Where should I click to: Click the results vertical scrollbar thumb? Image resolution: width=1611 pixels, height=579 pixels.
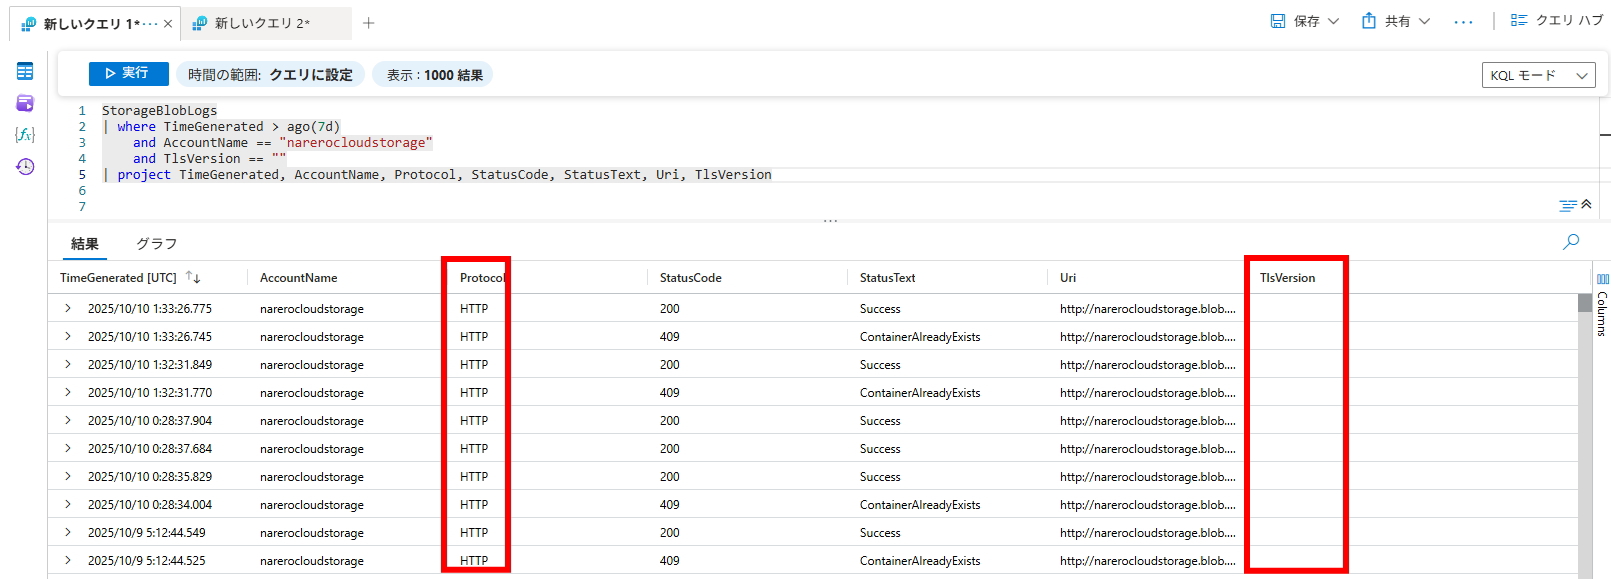tap(1584, 303)
